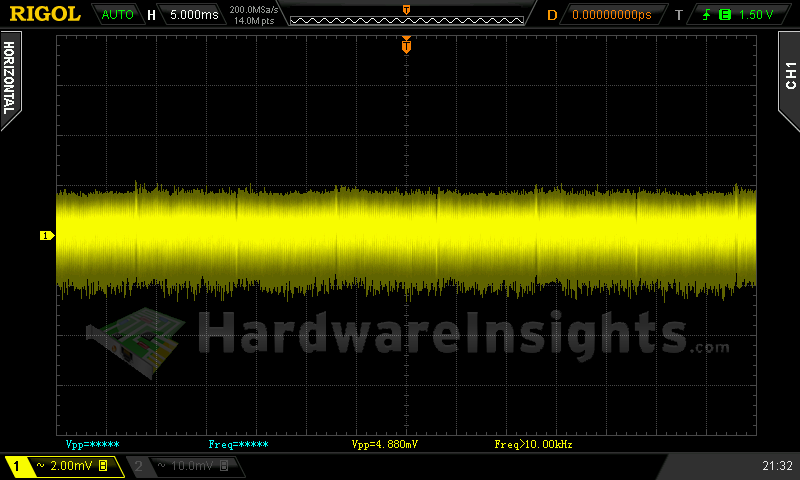
Task: Click the rising edge trigger slope icon
Action: click(706, 15)
